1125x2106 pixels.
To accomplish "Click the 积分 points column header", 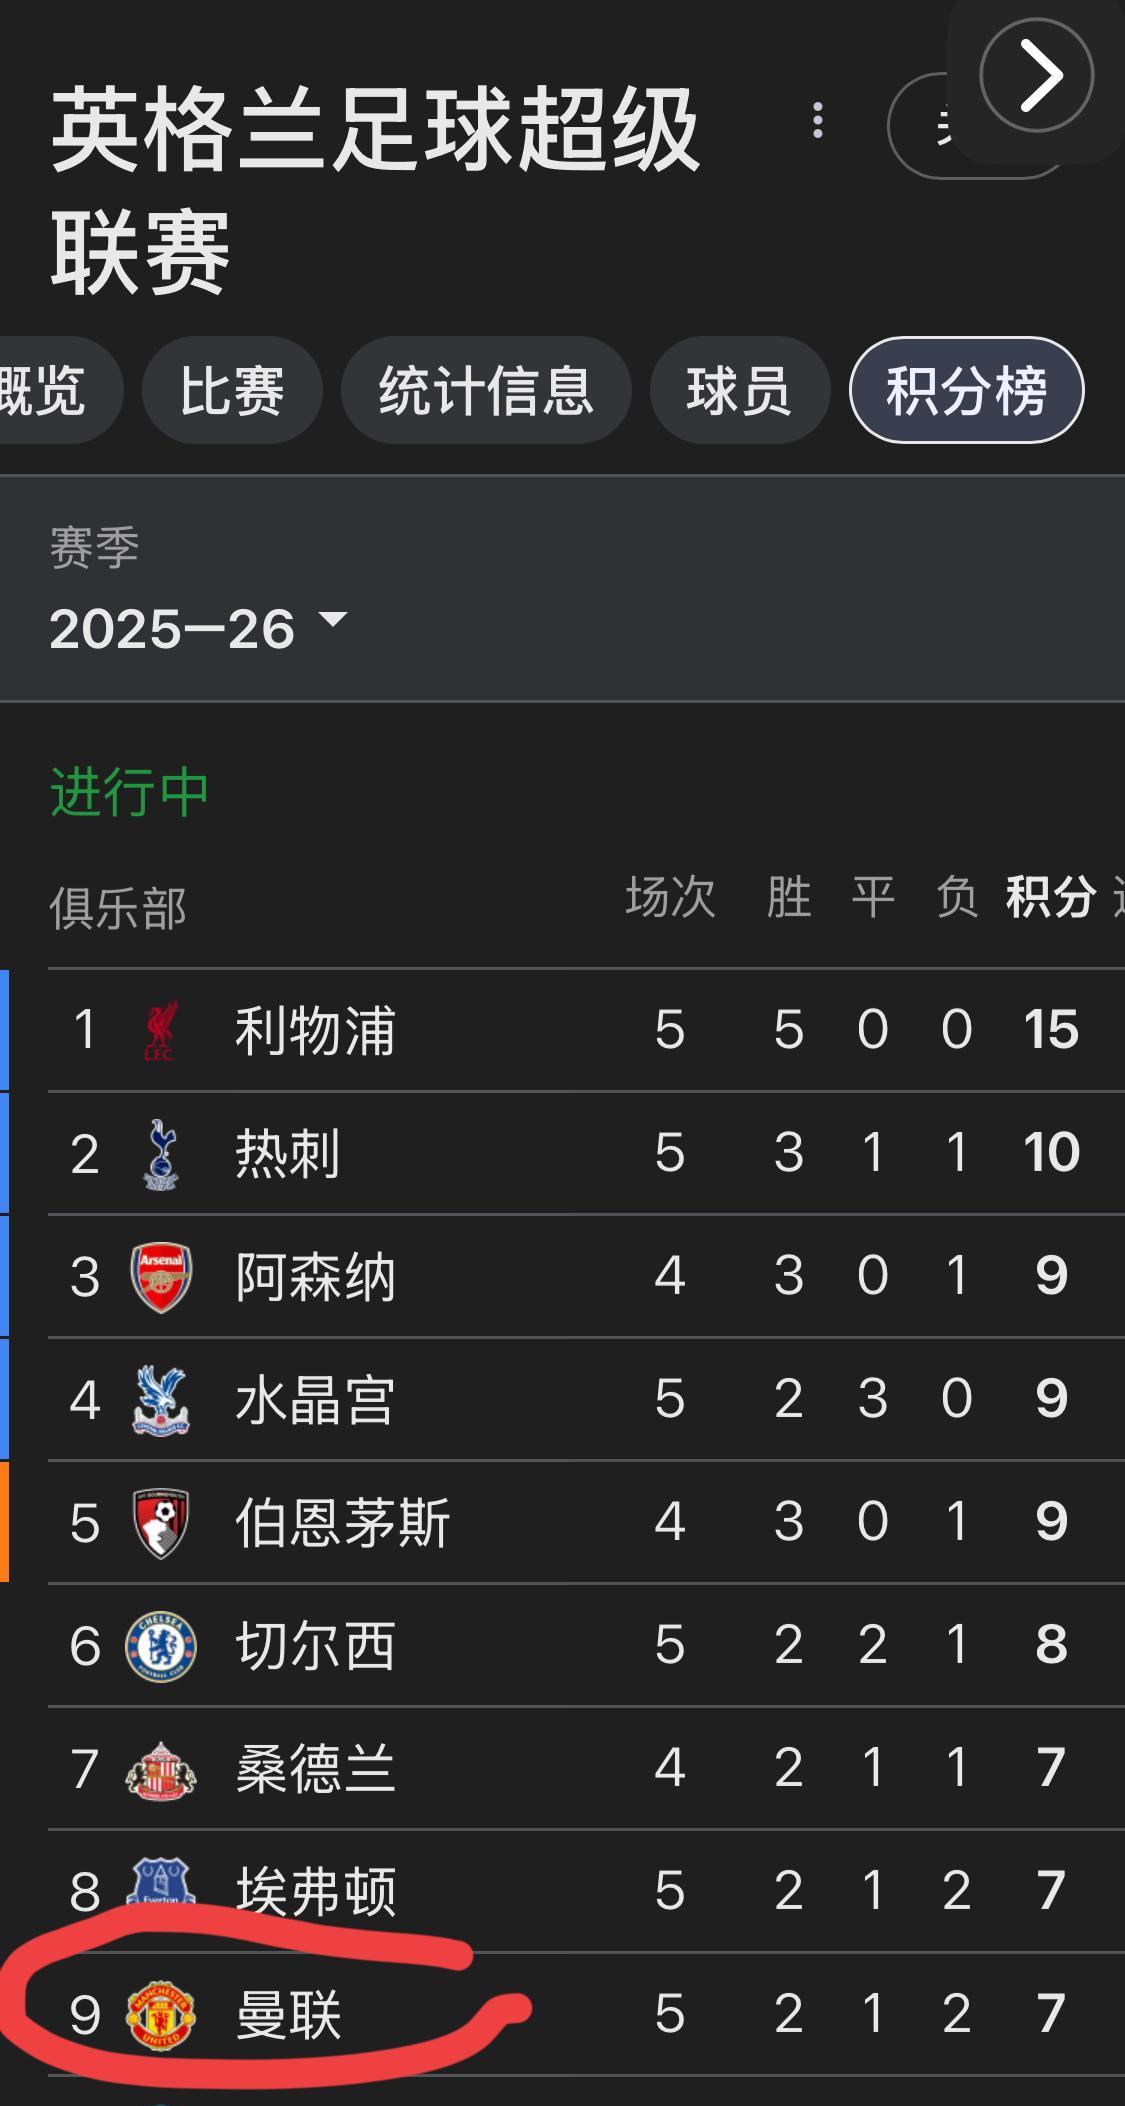I will pyautogui.click(x=1050, y=897).
